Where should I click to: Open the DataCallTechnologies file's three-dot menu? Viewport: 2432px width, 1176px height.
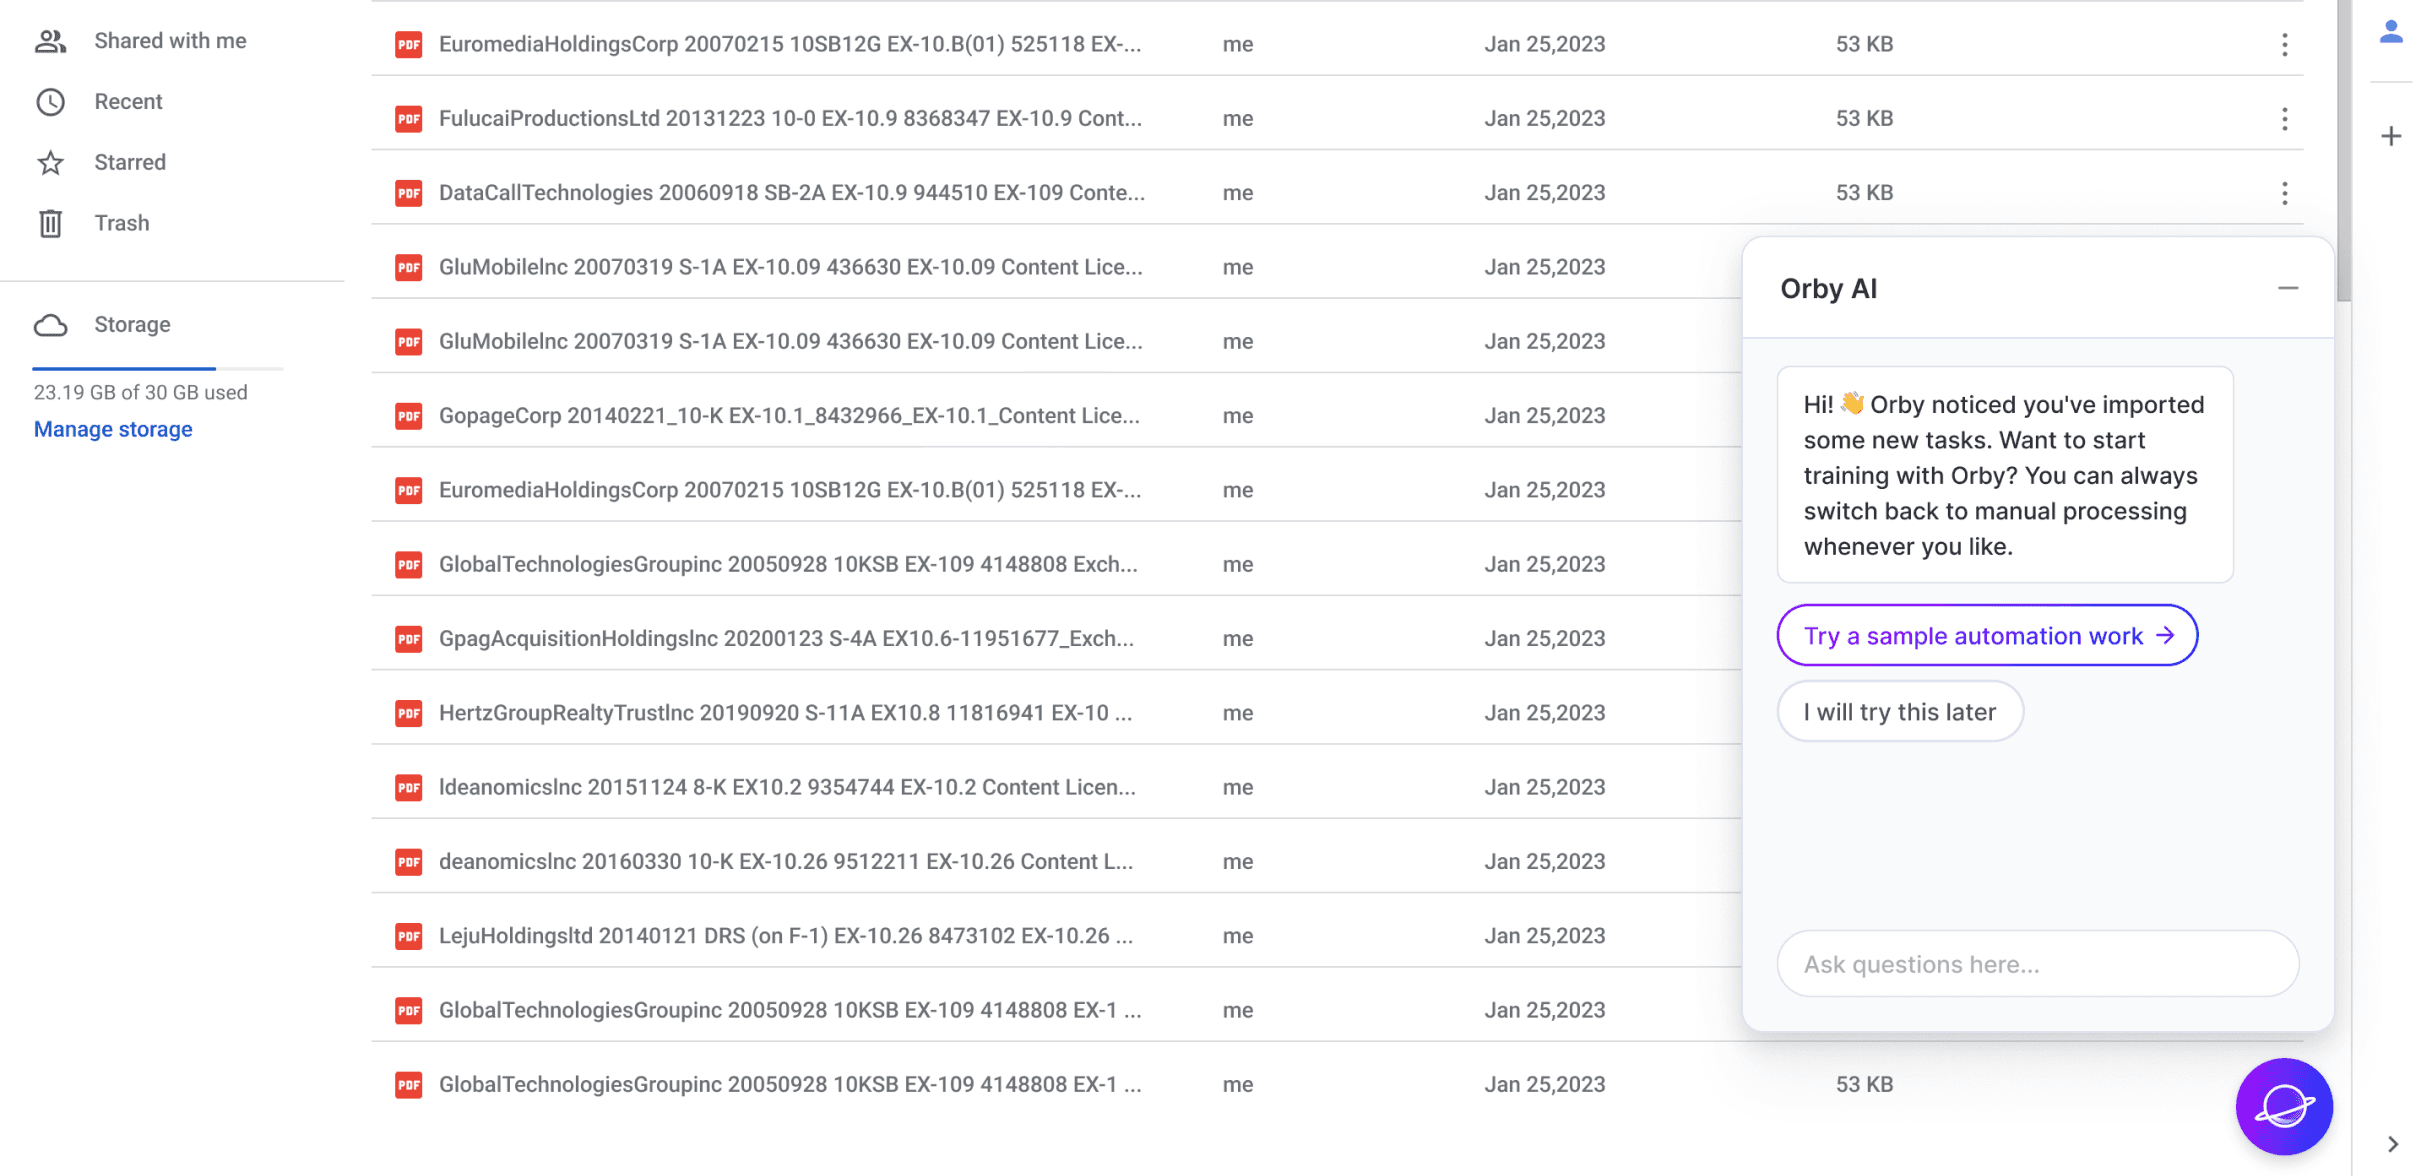click(x=2284, y=193)
